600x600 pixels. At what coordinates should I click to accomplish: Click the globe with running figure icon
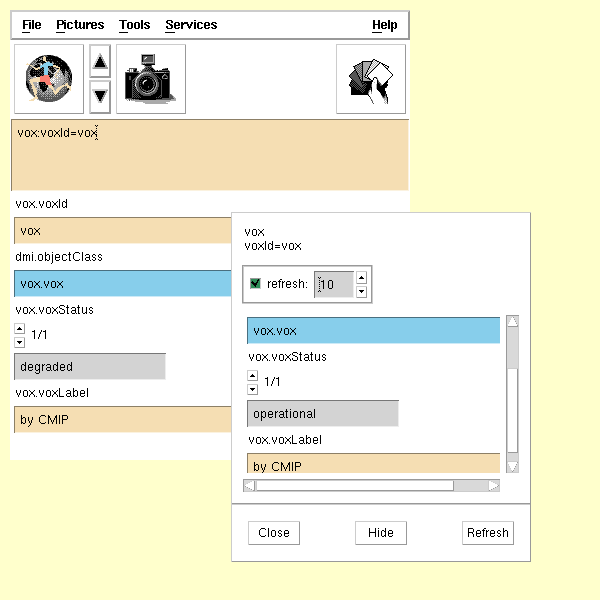49,79
